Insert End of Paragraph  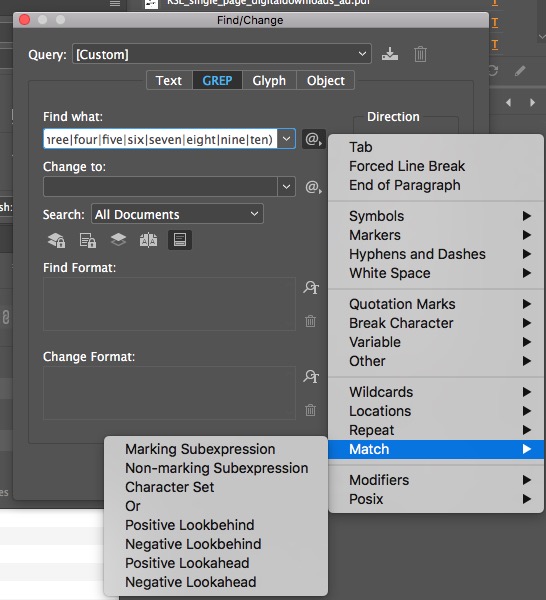436,185
